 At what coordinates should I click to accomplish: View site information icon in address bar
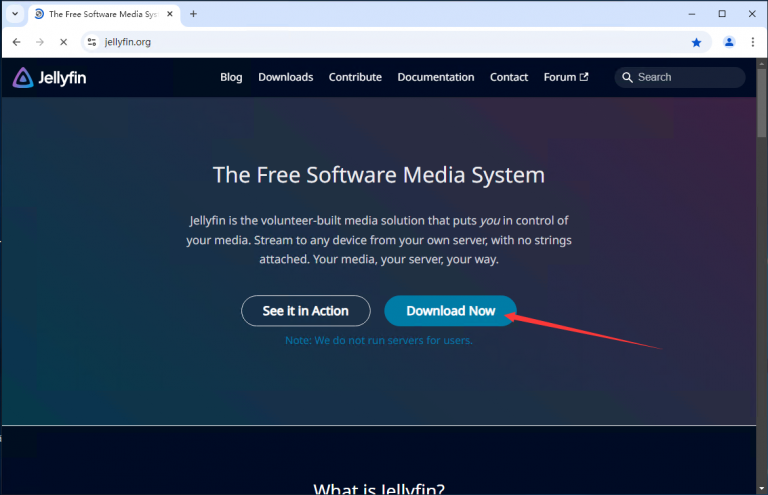91,42
